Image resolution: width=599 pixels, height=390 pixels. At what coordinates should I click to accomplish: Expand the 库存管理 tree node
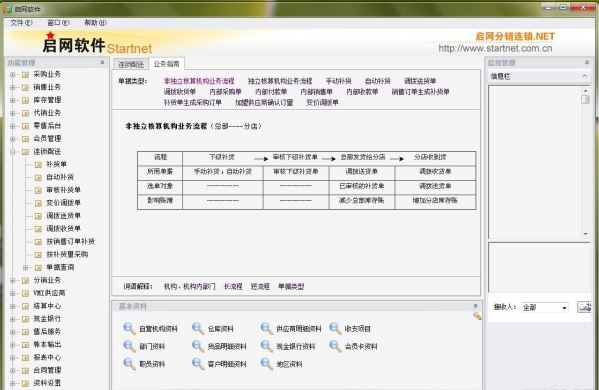point(13,100)
